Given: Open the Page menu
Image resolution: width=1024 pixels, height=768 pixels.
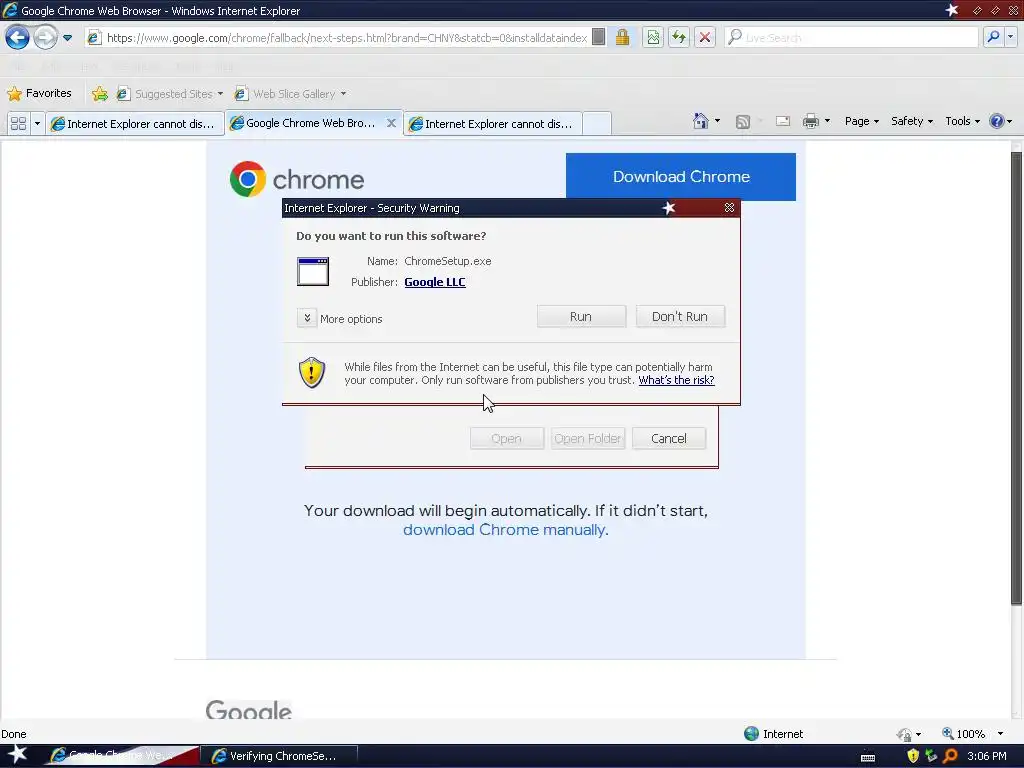Looking at the screenshot, I should 861,121.
